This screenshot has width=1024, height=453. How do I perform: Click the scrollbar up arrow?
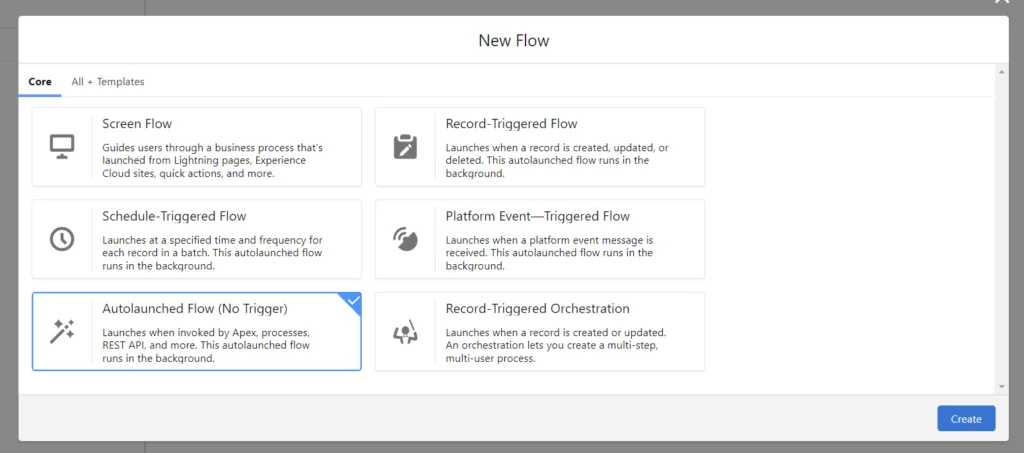tap(1002, 73)
